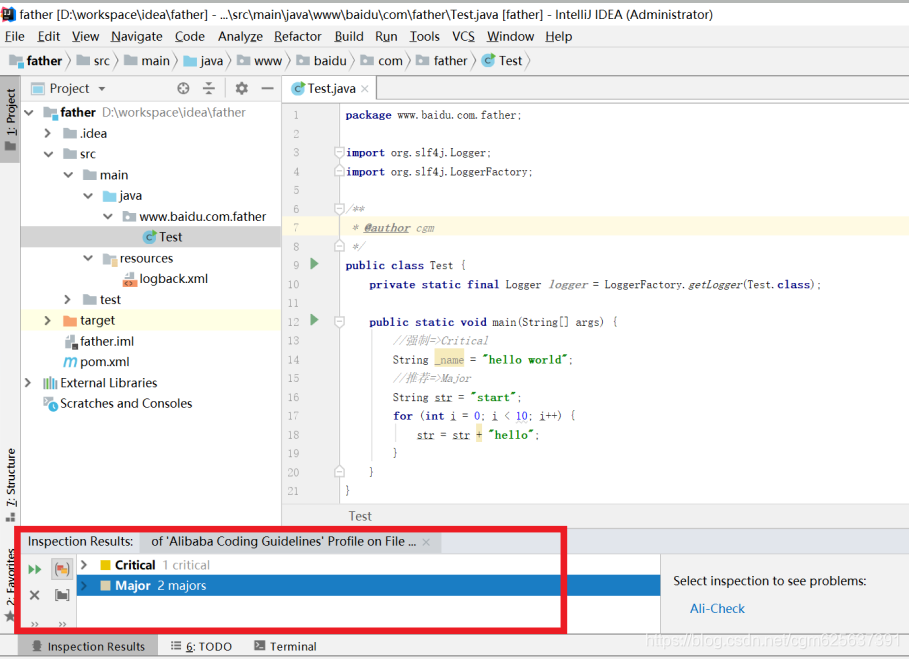This screenshot has width=909, height=659.
Task: Select Scratches and Consoles node
Action: tap(118, 403)
